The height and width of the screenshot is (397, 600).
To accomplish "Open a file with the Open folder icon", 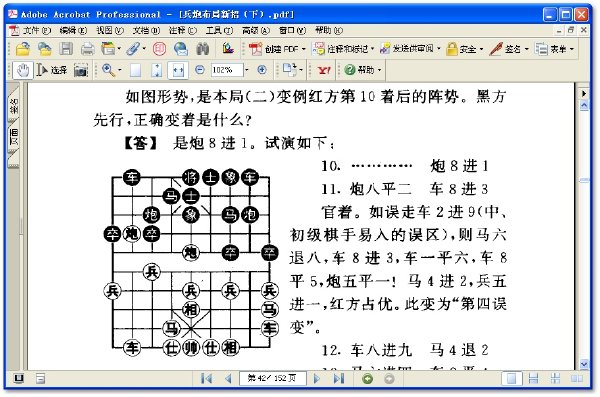I will coord(23,49).
